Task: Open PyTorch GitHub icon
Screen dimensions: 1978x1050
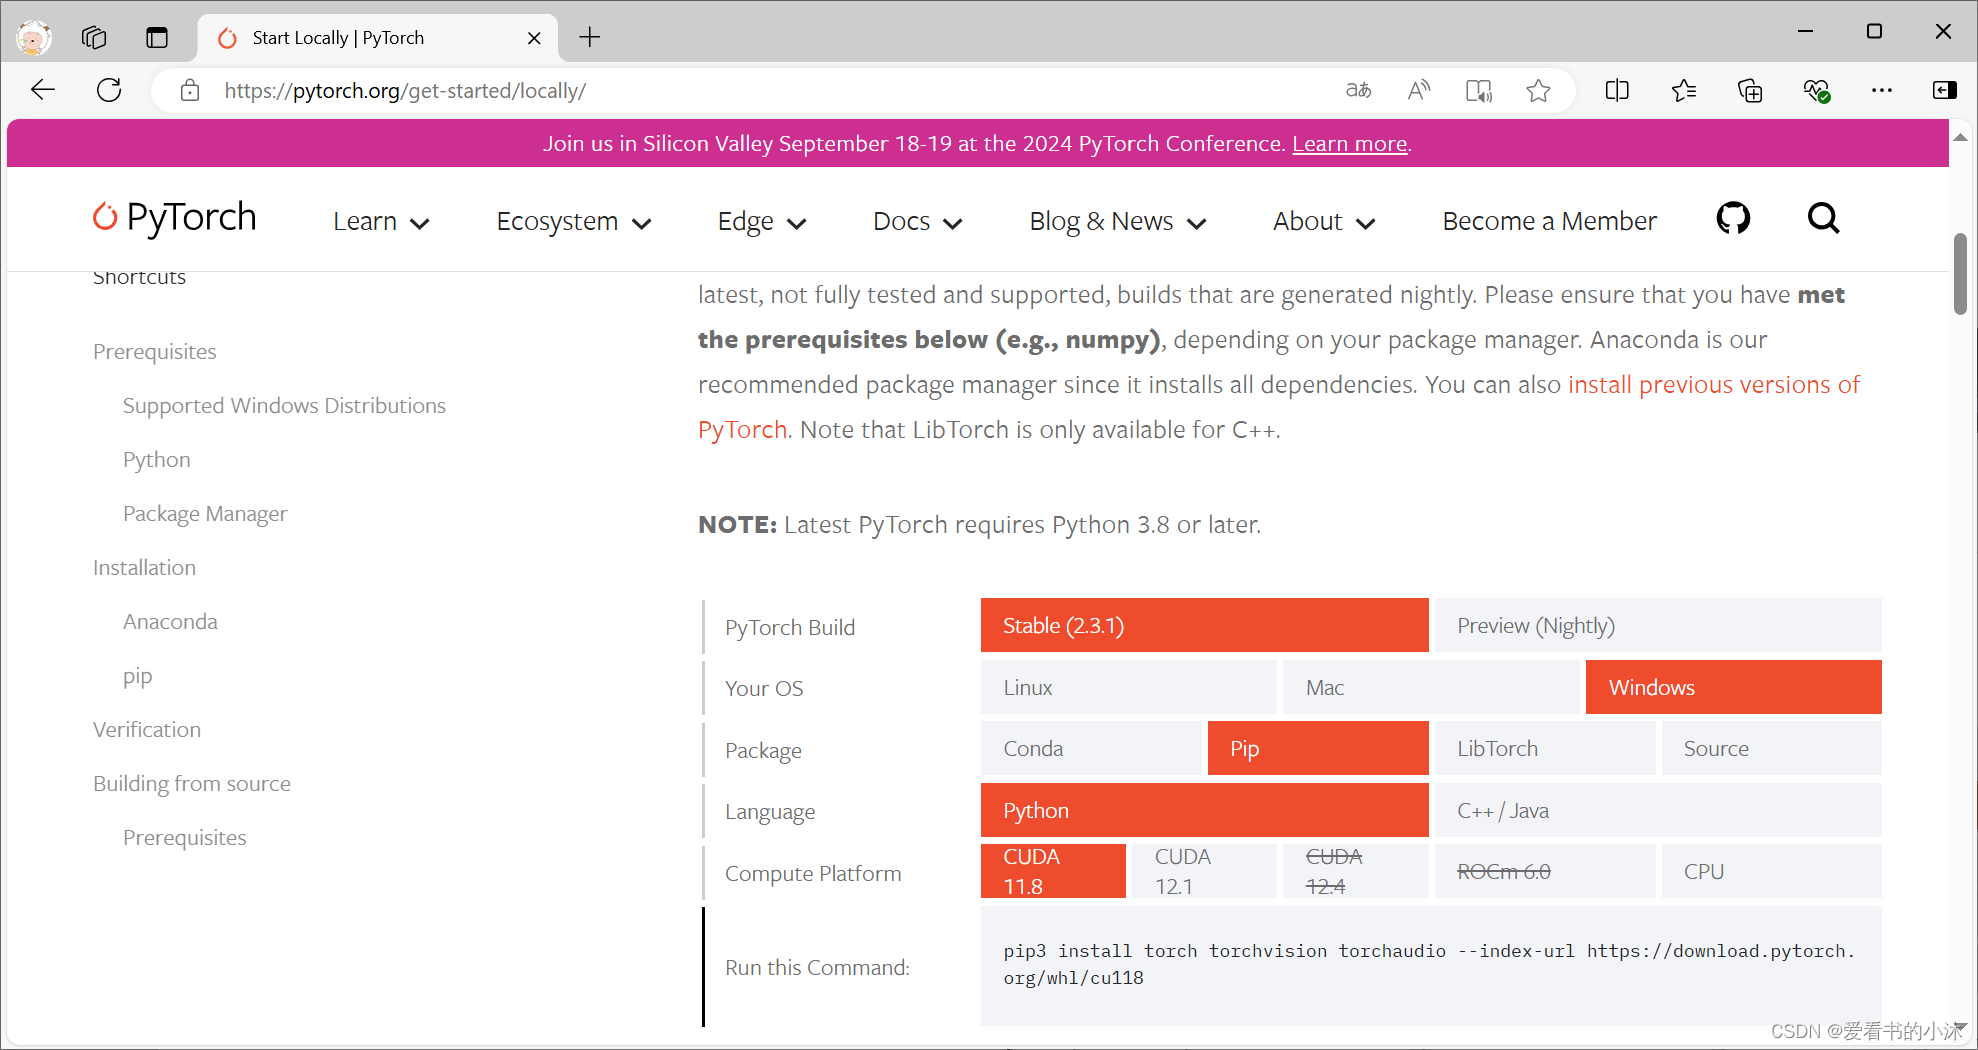Action: [x=1733, y=218]
